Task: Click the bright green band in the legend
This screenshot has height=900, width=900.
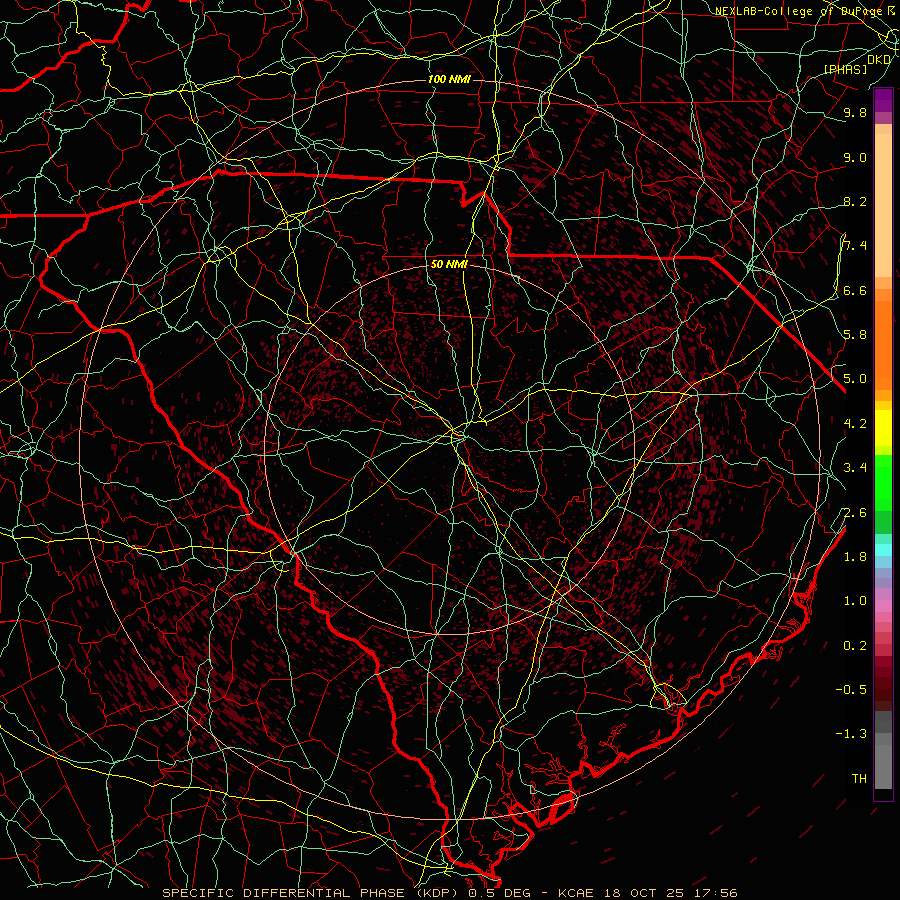Action: click(x=883, y=481)
